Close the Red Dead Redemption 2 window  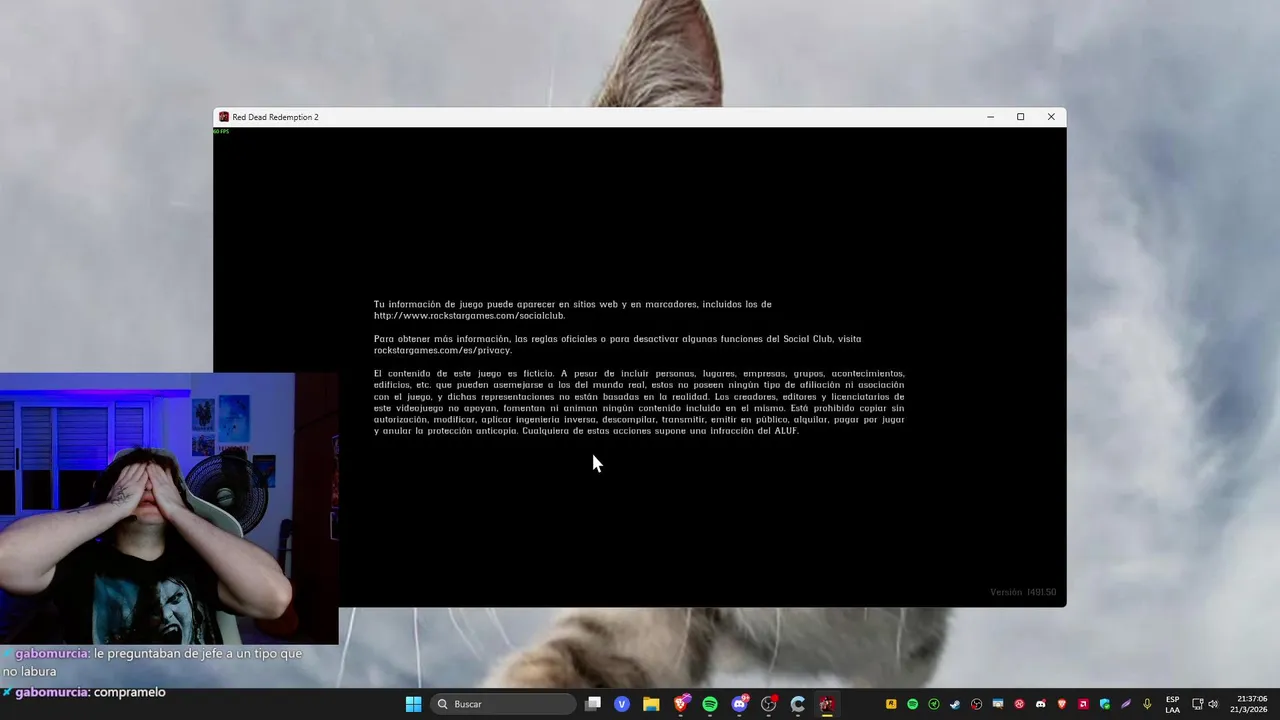coord(1051,117)
